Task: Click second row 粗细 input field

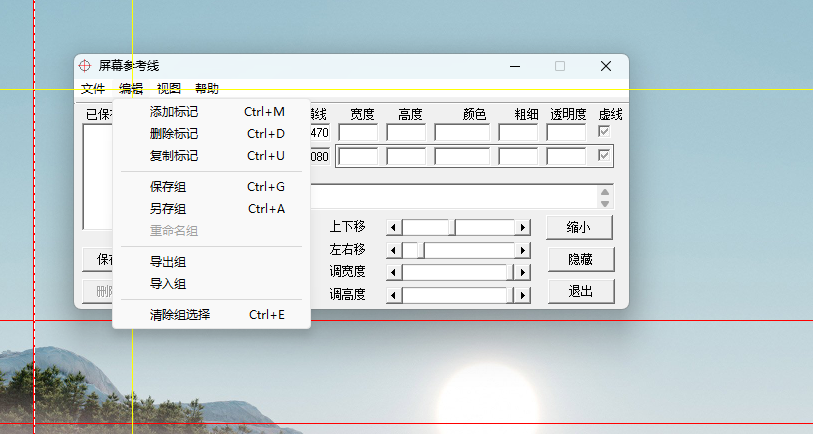Action: click(518, 156)
